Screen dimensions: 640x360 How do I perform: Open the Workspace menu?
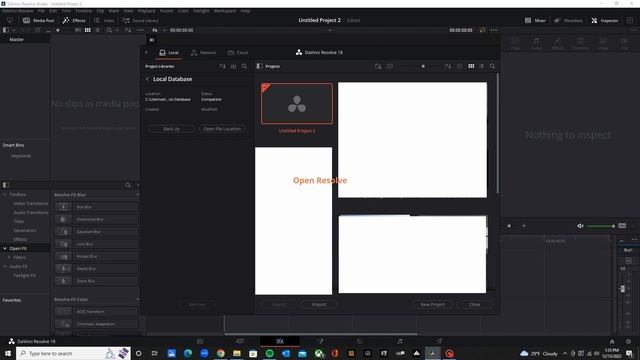click(x=225, y=11)
